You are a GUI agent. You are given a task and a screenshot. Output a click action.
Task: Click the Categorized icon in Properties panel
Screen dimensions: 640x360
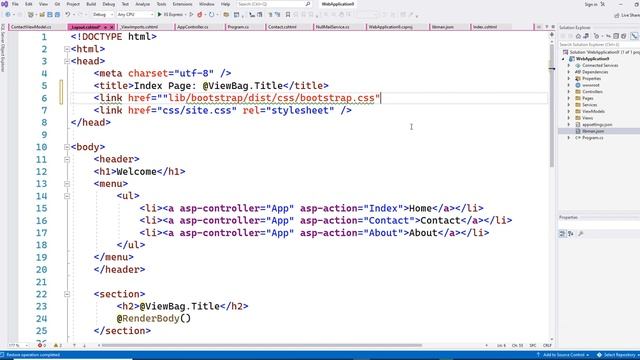pyautogui.click(x=562, y=233)
